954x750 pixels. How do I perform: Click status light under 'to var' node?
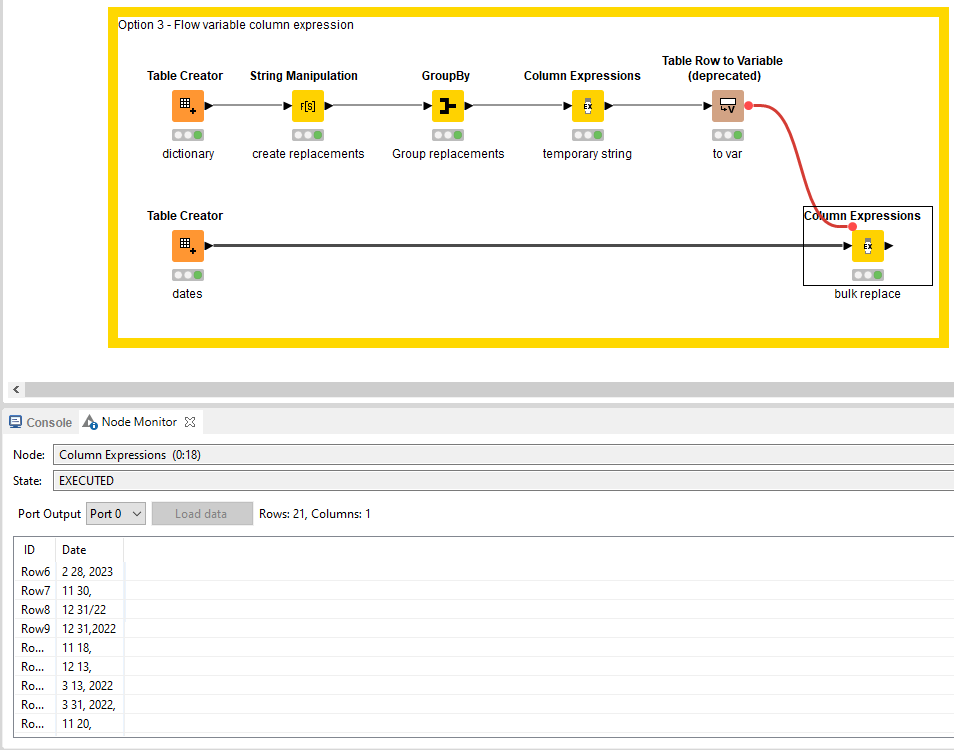point(728,135)
